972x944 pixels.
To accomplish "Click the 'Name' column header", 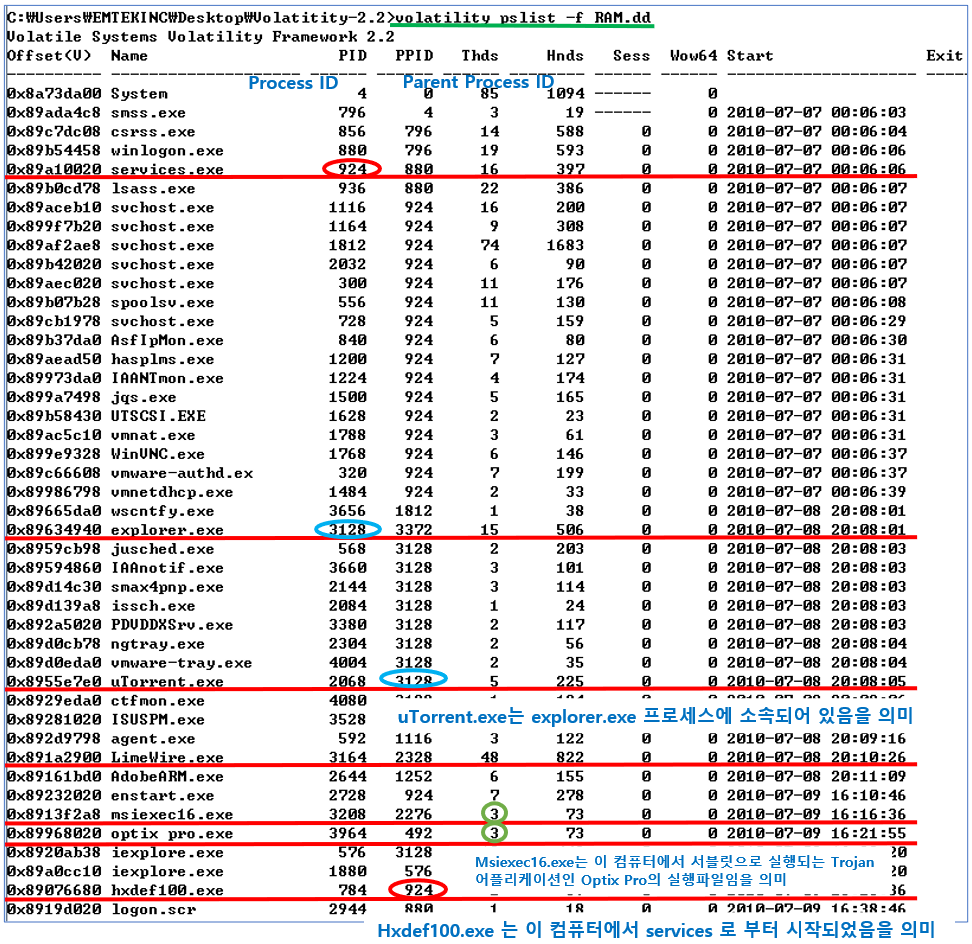I will click(129, 56).
